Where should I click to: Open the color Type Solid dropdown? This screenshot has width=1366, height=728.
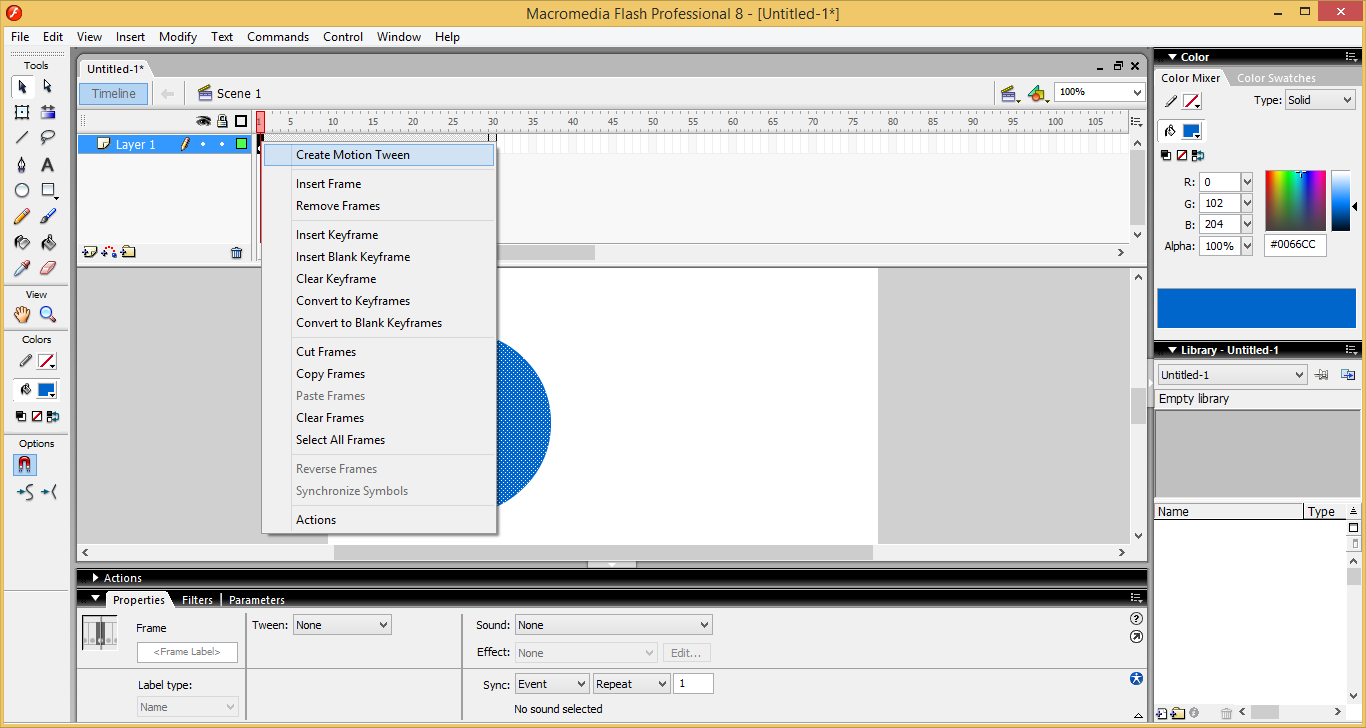point(1319,100)
